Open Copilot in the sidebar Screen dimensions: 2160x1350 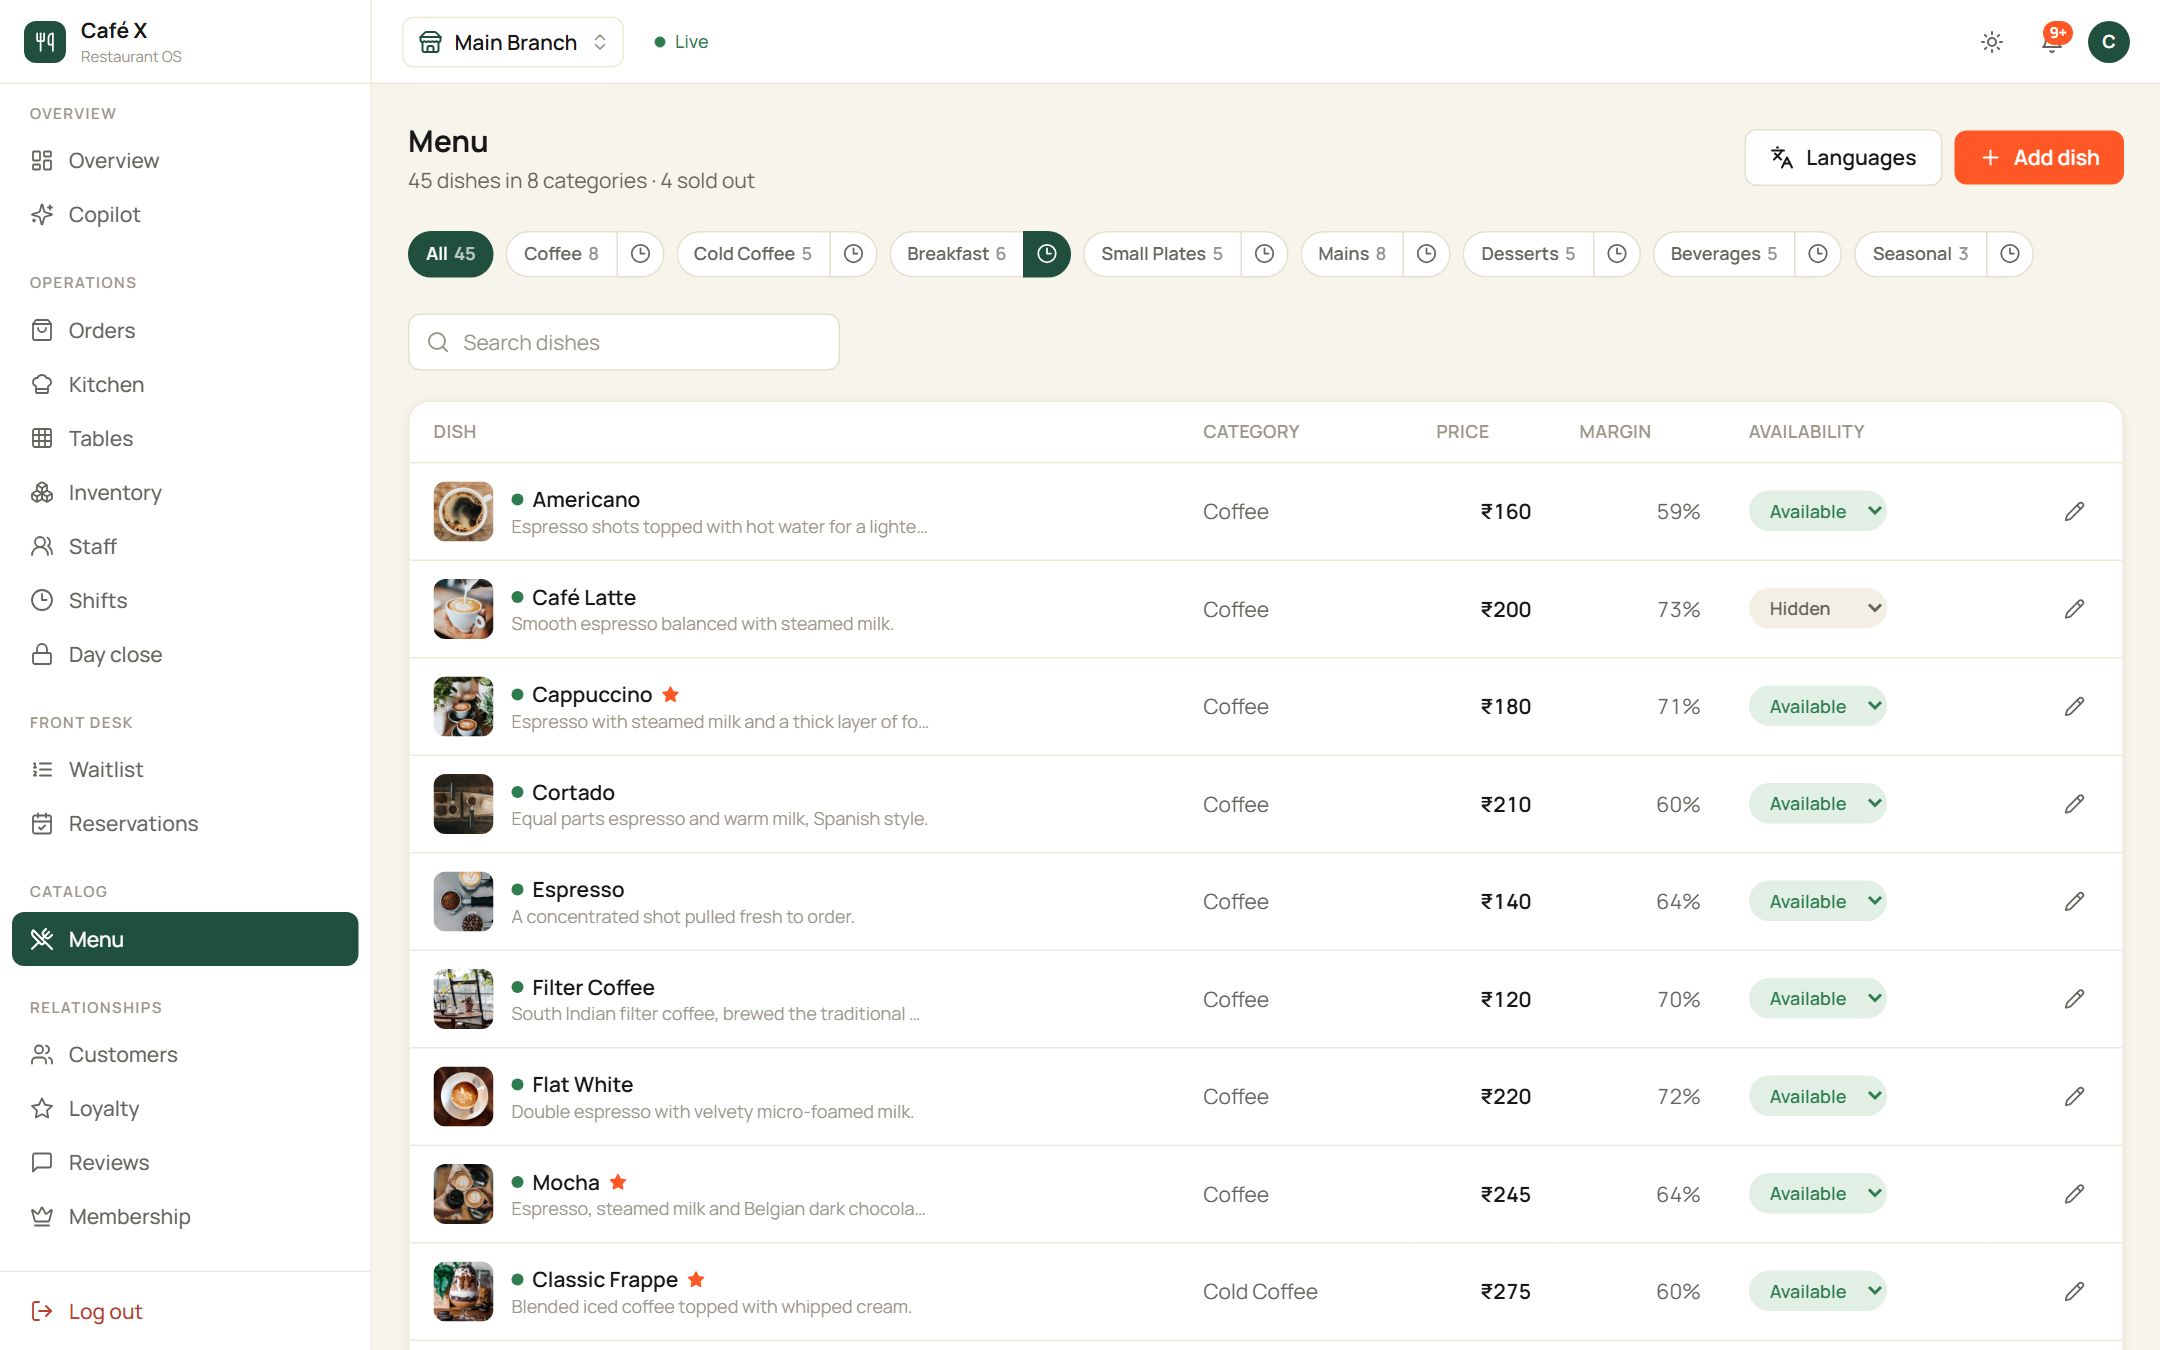coord(185,214)
